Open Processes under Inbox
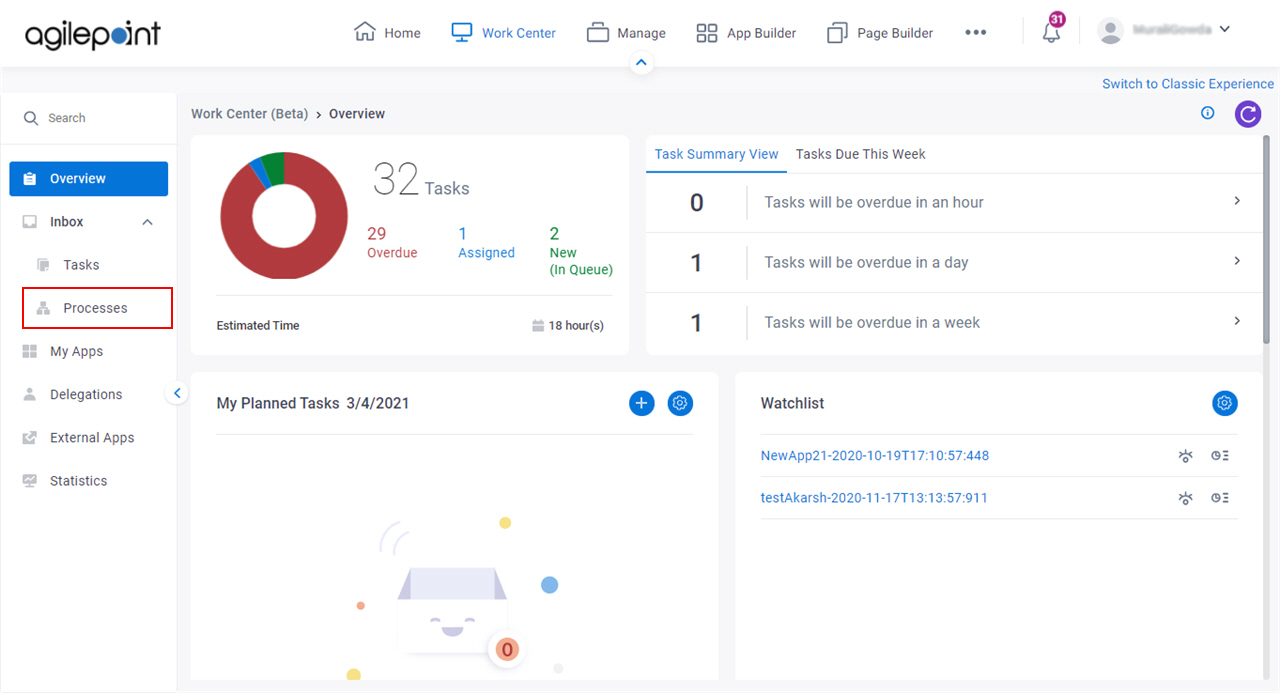This screenshot has height=693, width=1280. point(97,308)
